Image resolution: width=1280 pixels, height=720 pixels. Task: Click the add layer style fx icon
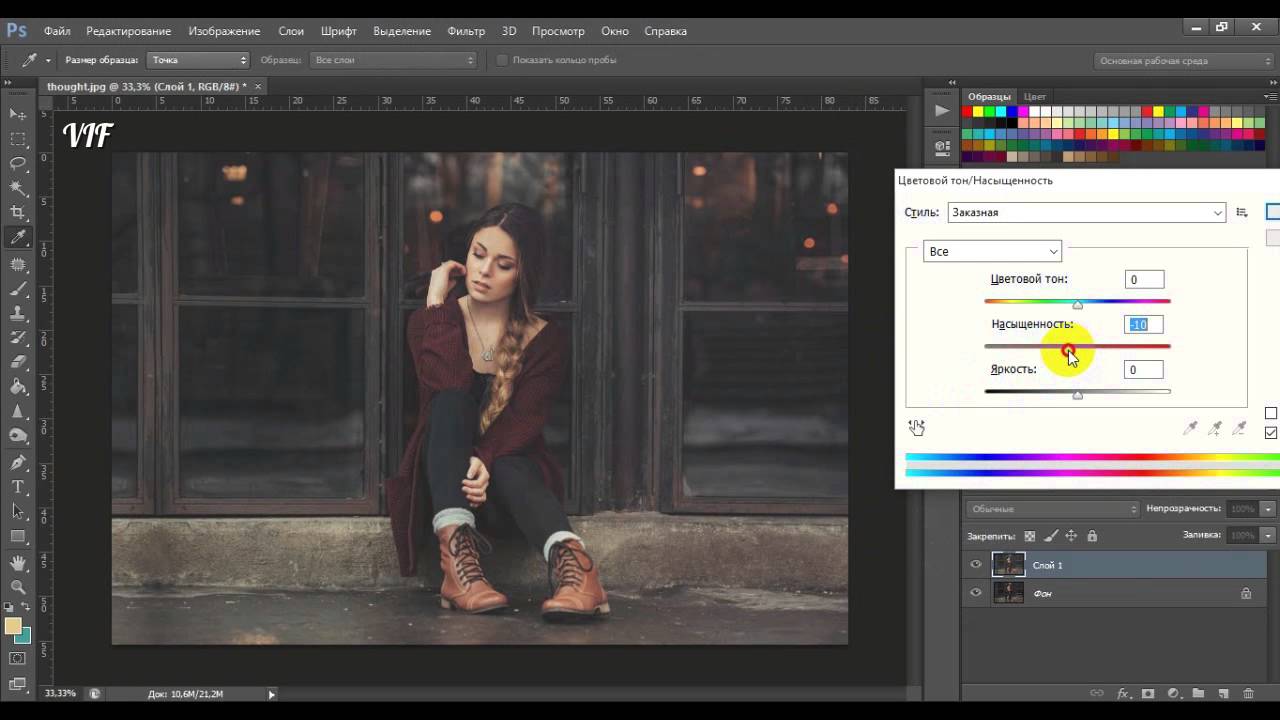(x=1123, y=693)
